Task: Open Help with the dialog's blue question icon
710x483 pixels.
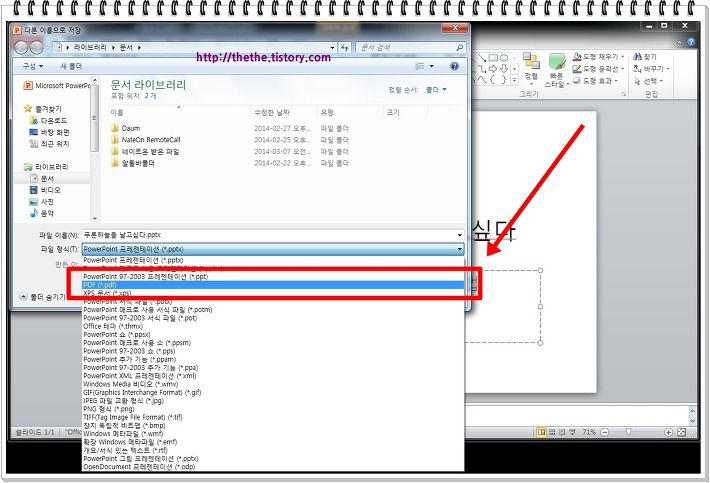Action: 454,66
